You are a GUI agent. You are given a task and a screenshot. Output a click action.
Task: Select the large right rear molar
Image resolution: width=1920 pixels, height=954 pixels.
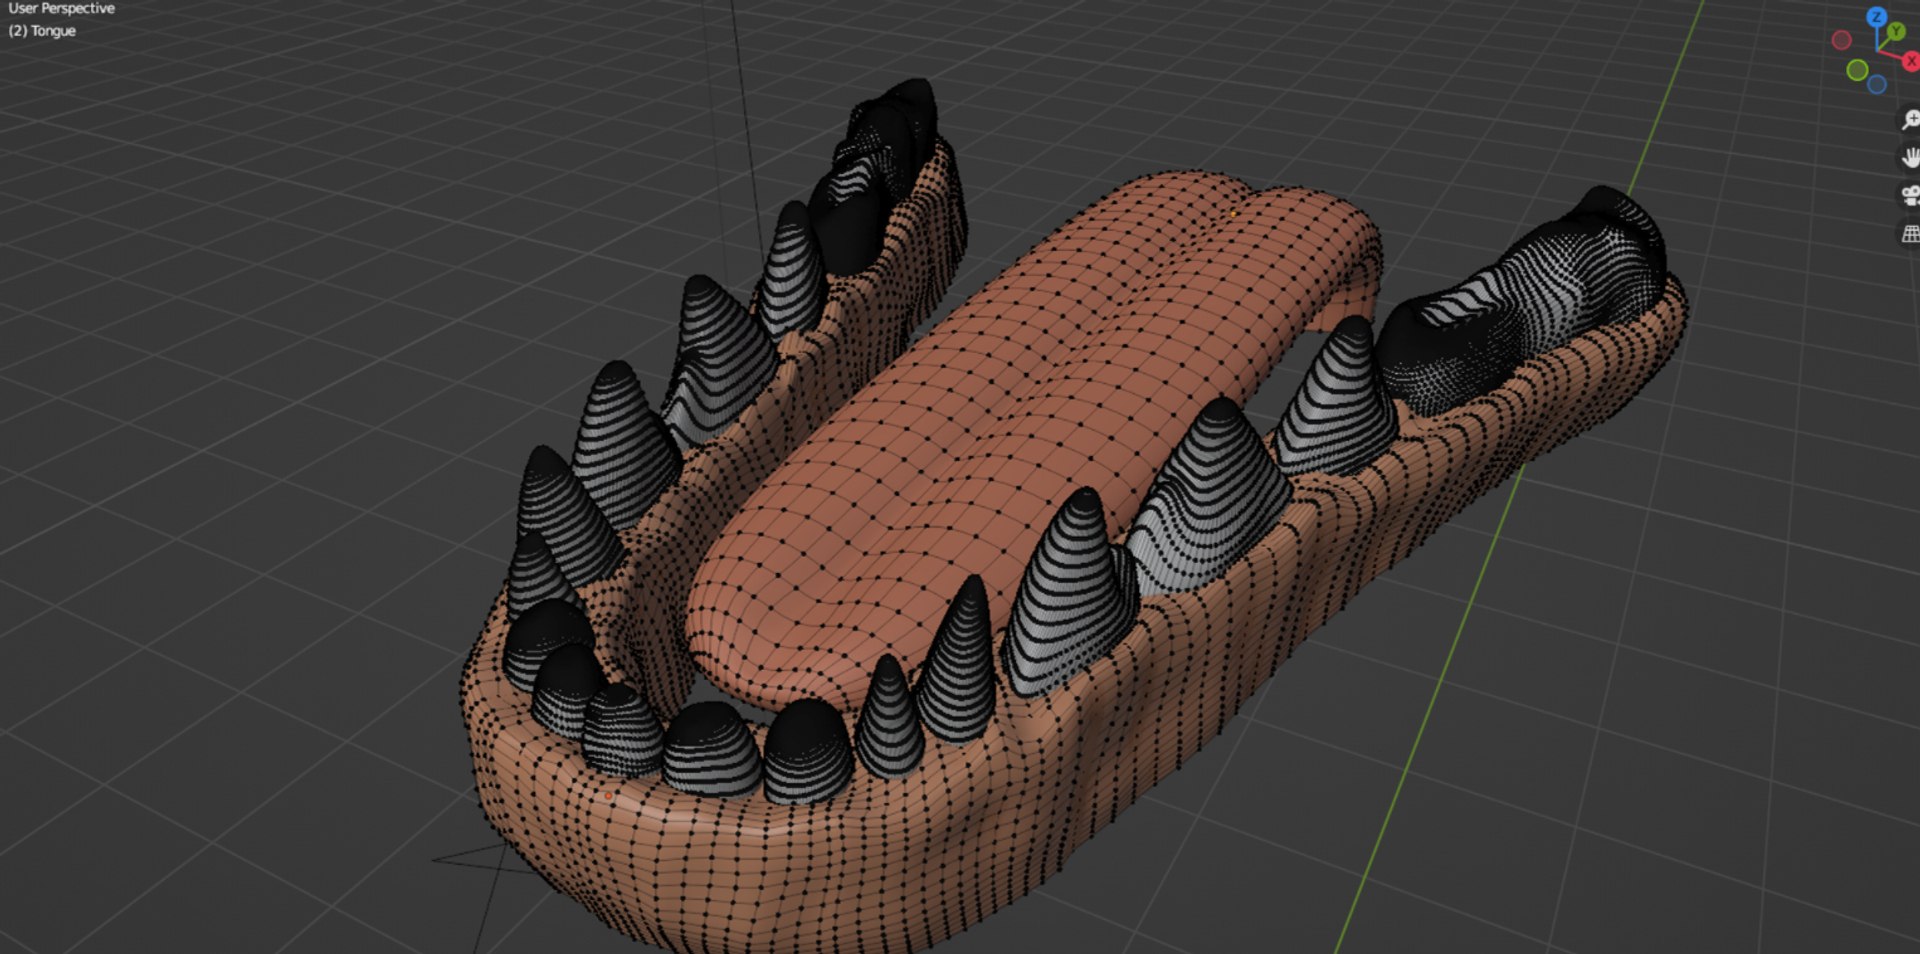(1520, 300)
